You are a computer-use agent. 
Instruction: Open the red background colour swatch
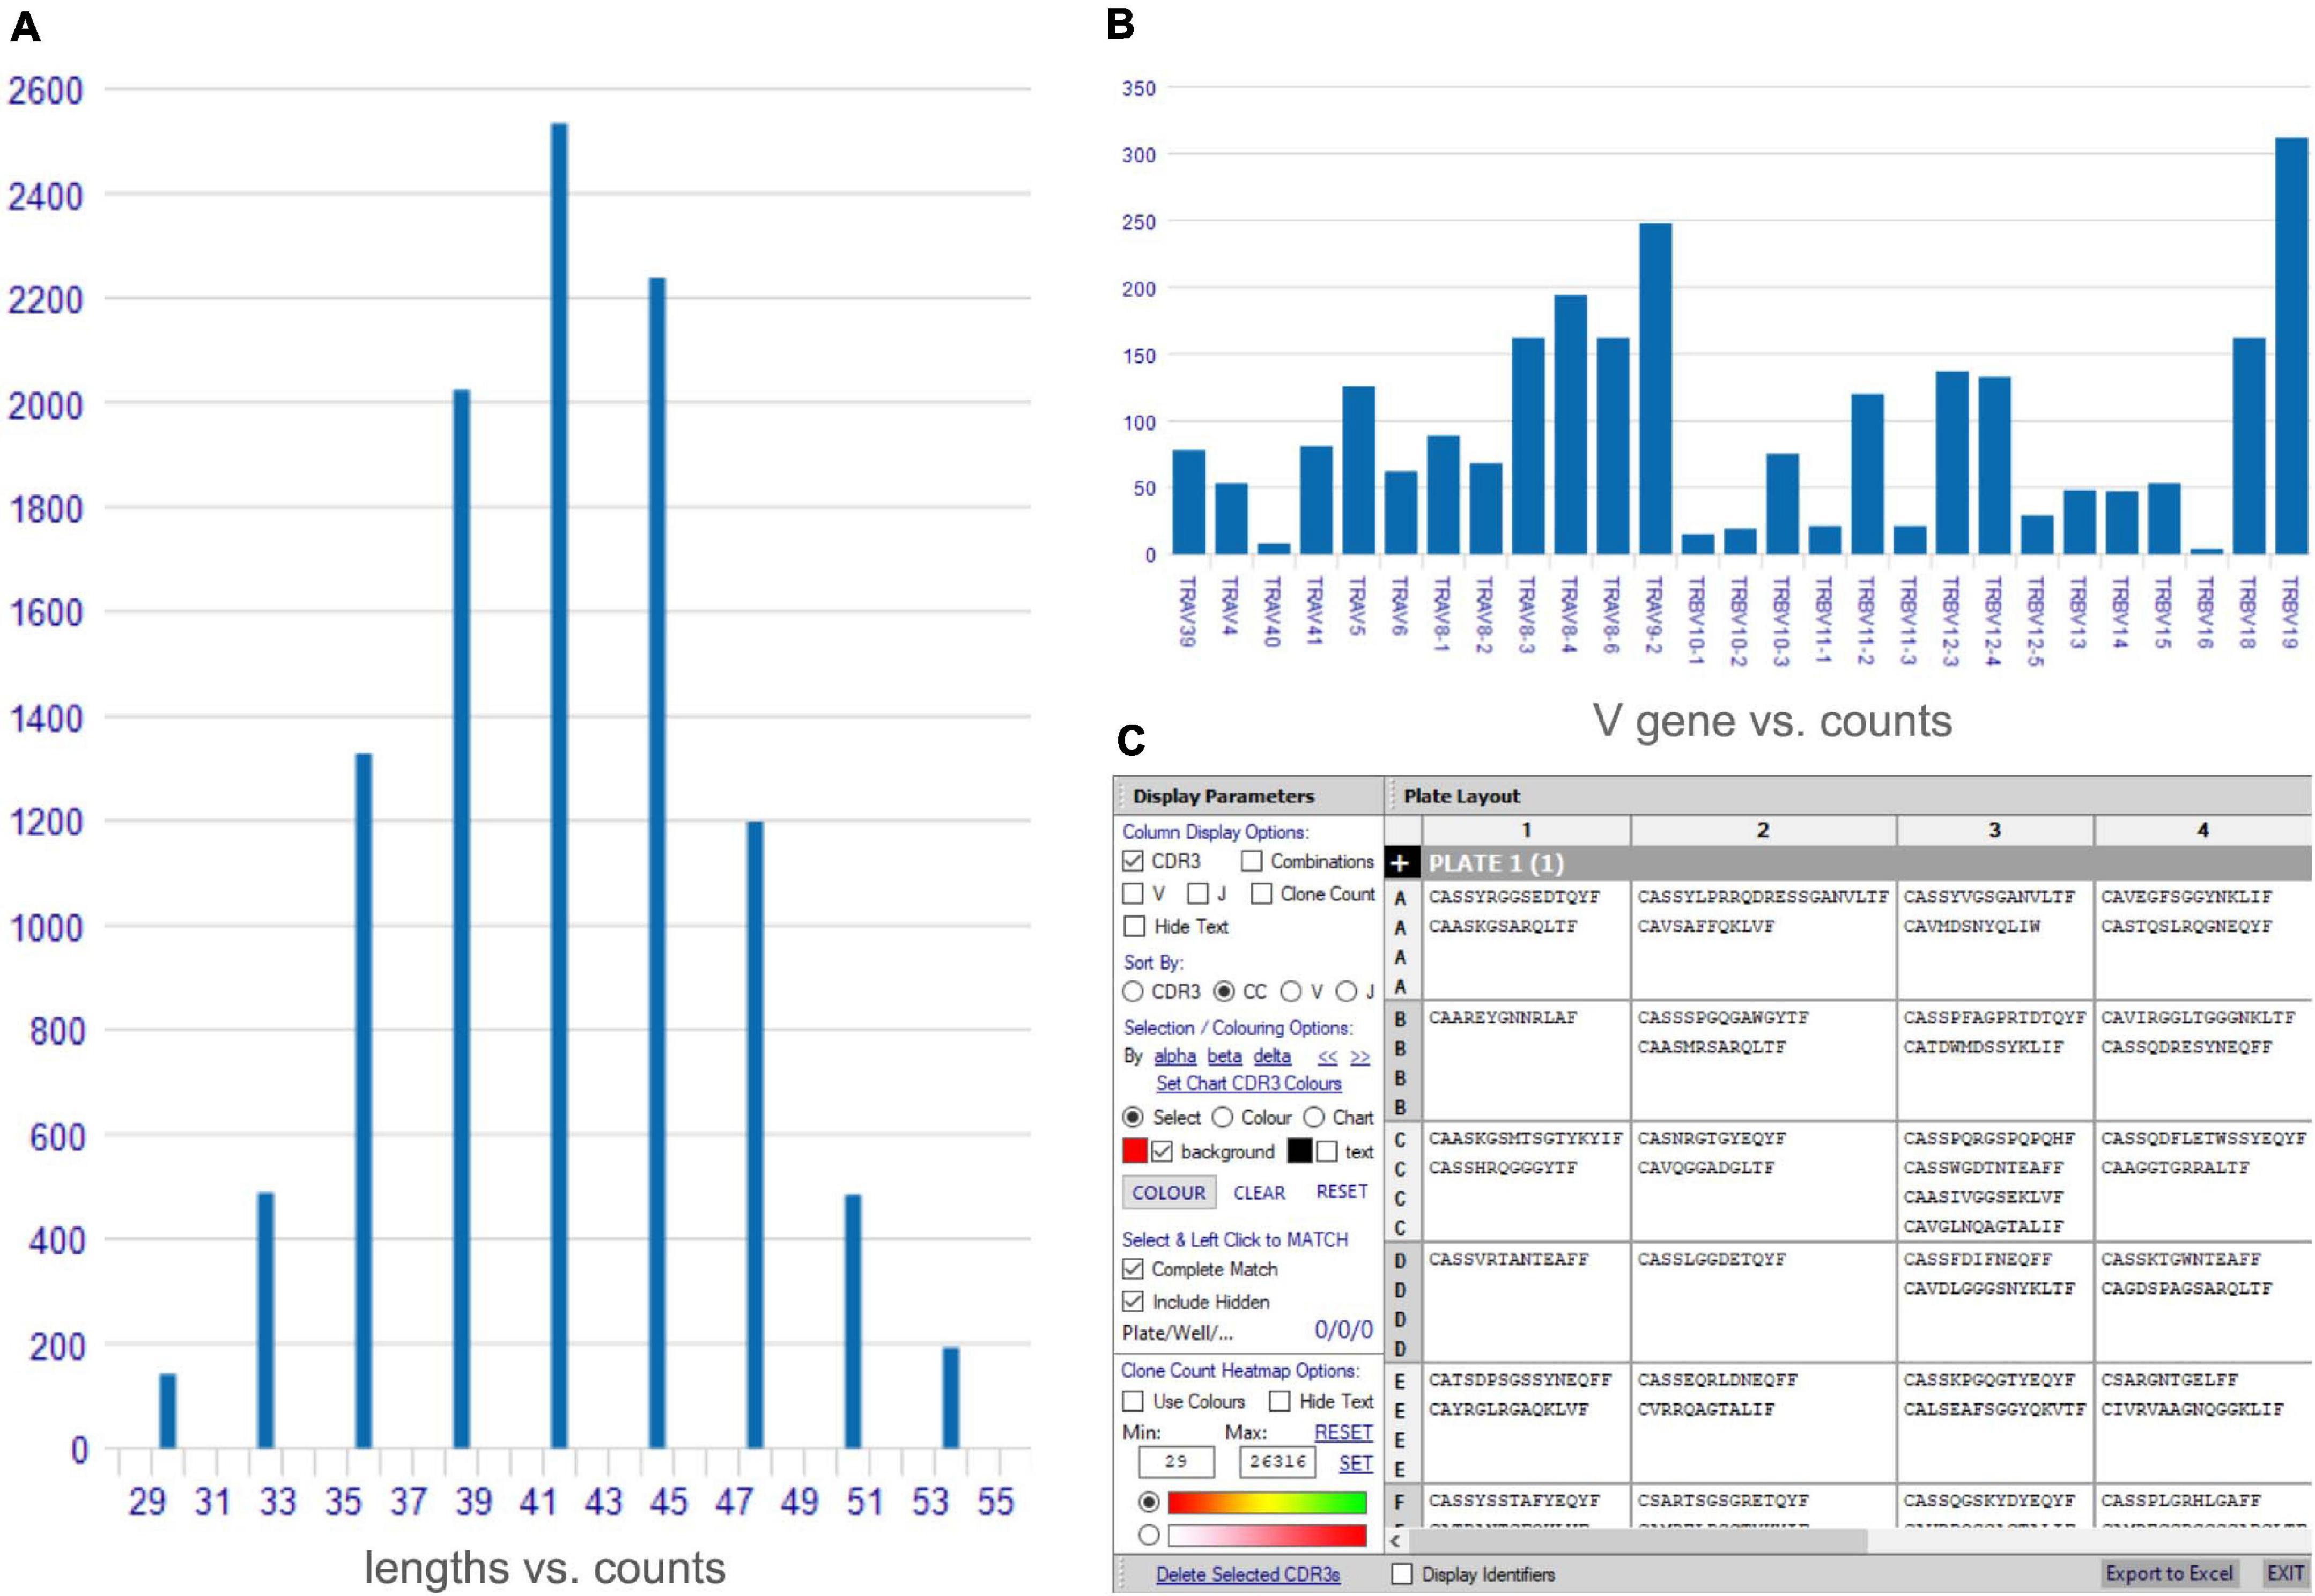click(x=1135, y=1151)
